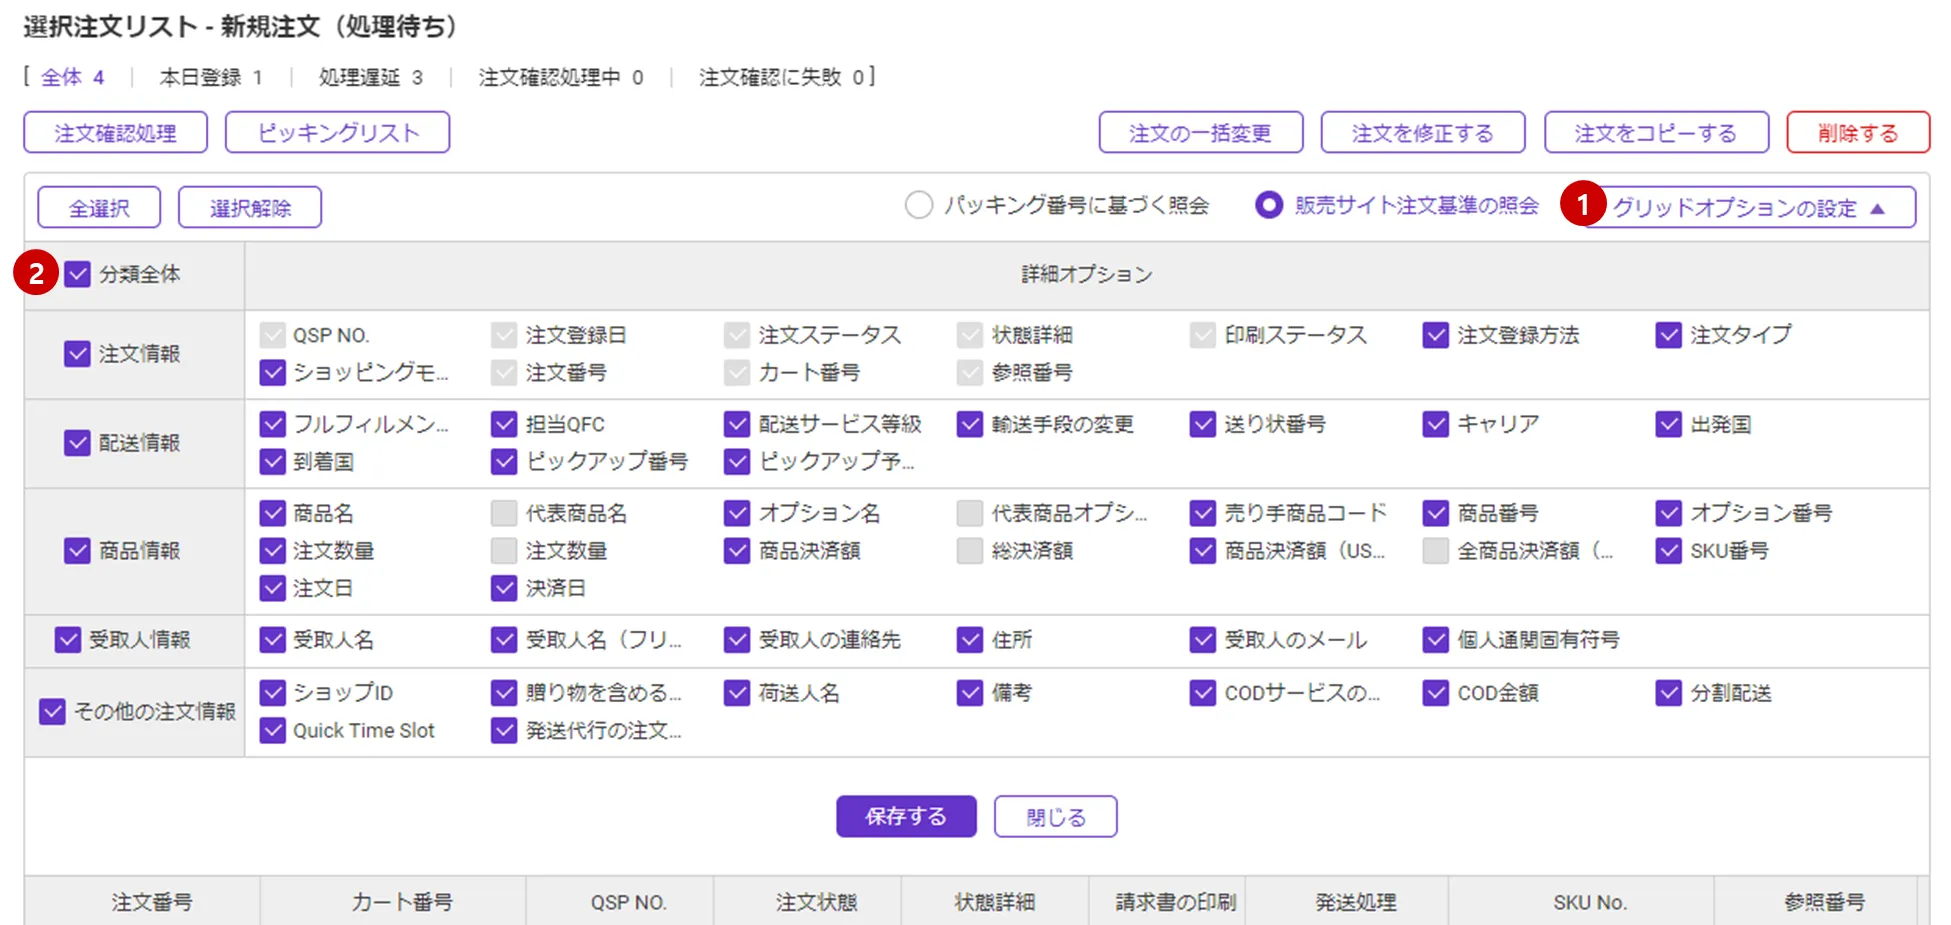The image size is (1951, 925).
Task: Click the 全体 filter link
Action: coord(72,77)
